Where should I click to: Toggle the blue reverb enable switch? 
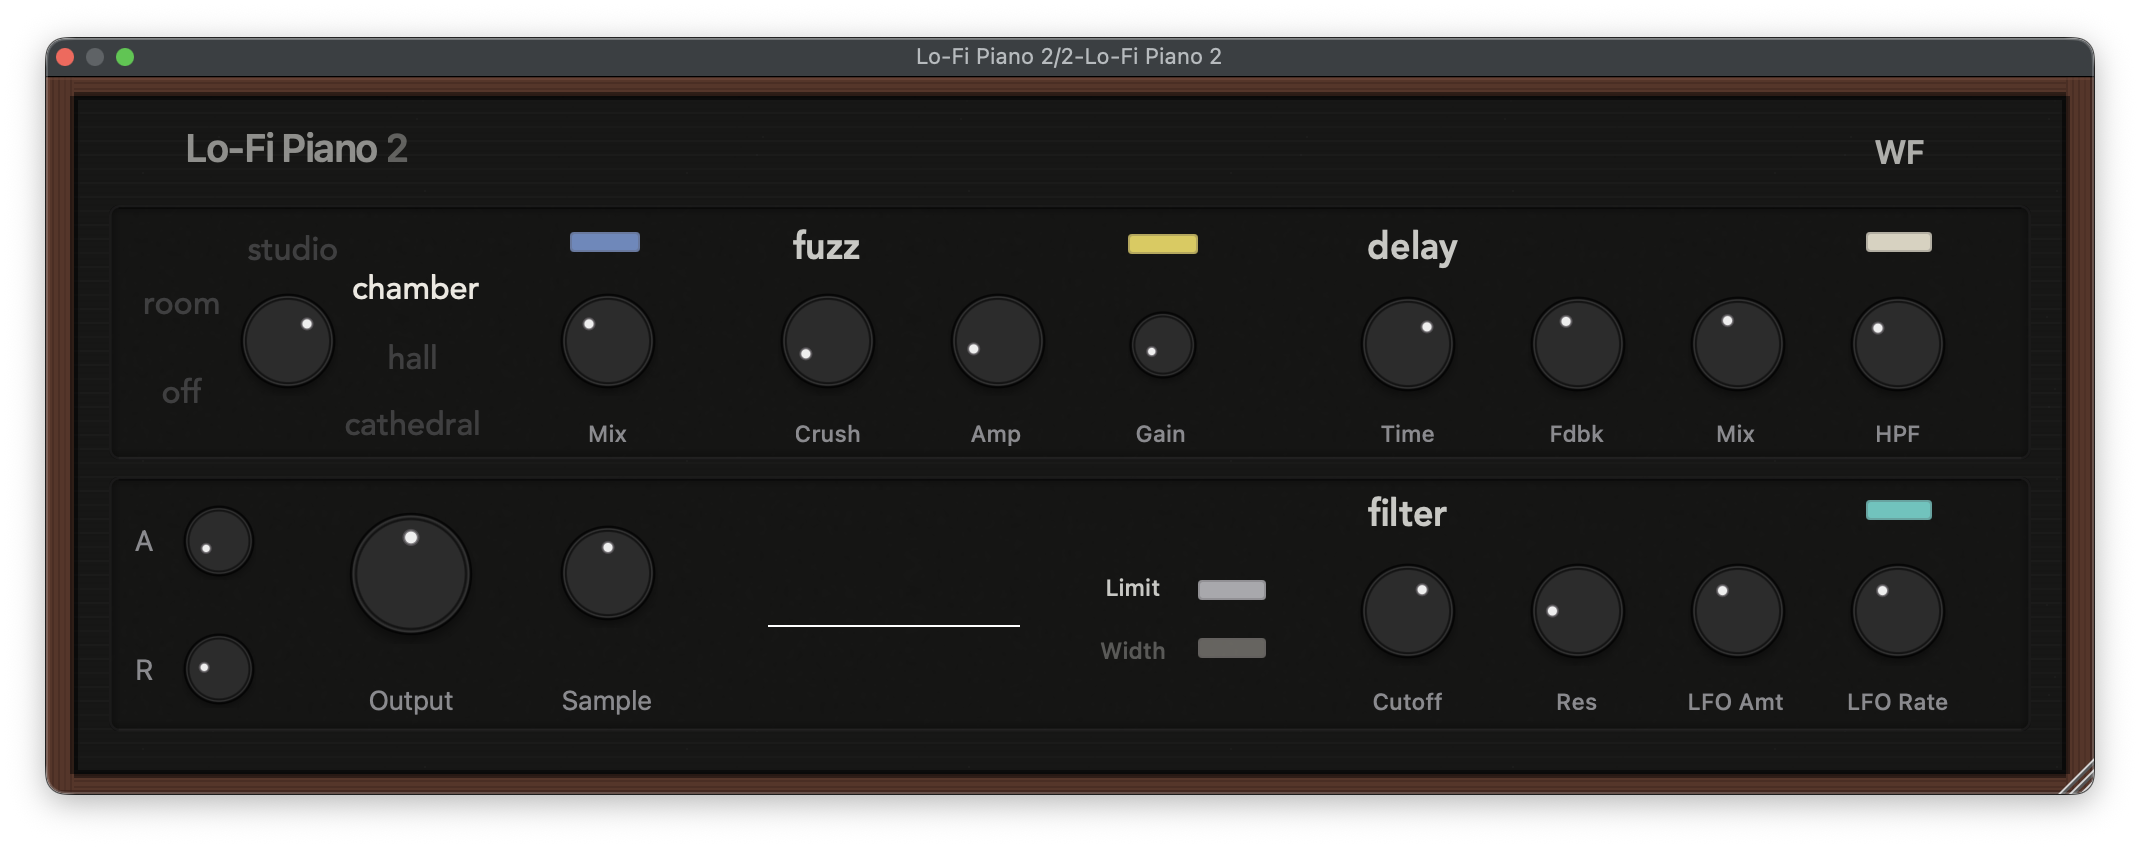click(x=605, y=242)
